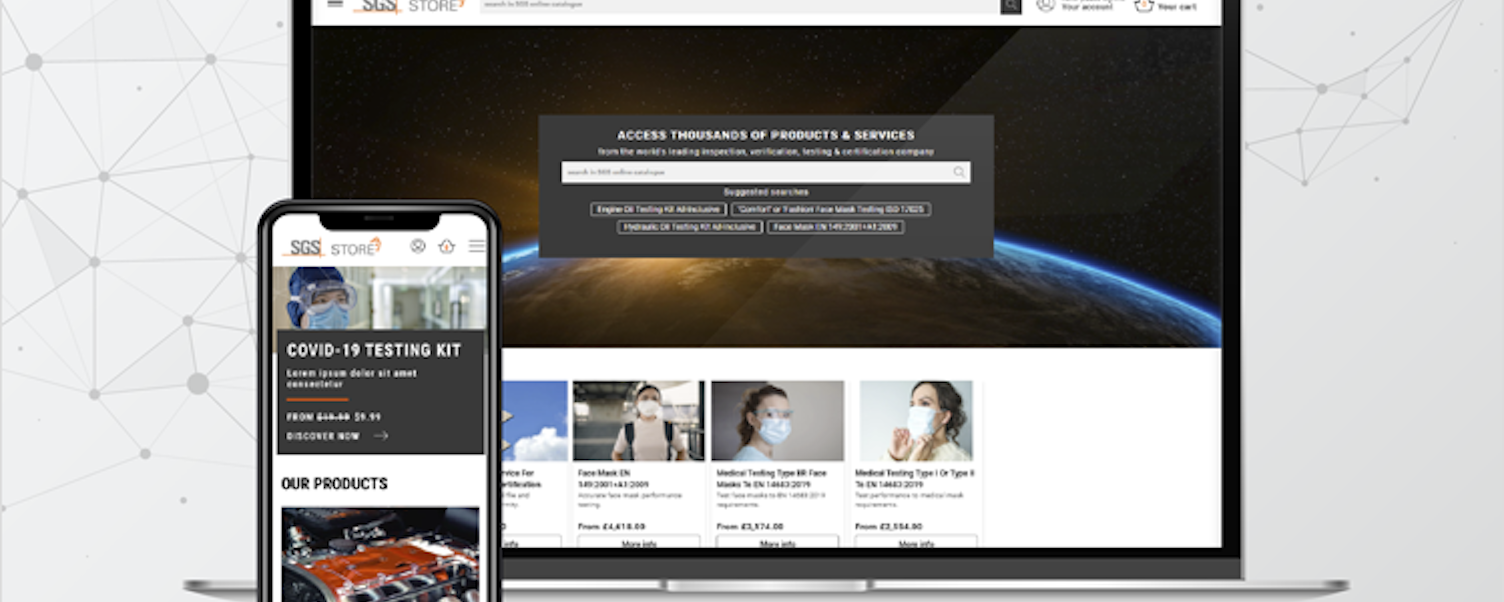Click the engine product thumbnail under Our Products
The height and width of the screenshot is (602, 1504).
(x=380, y=555)
